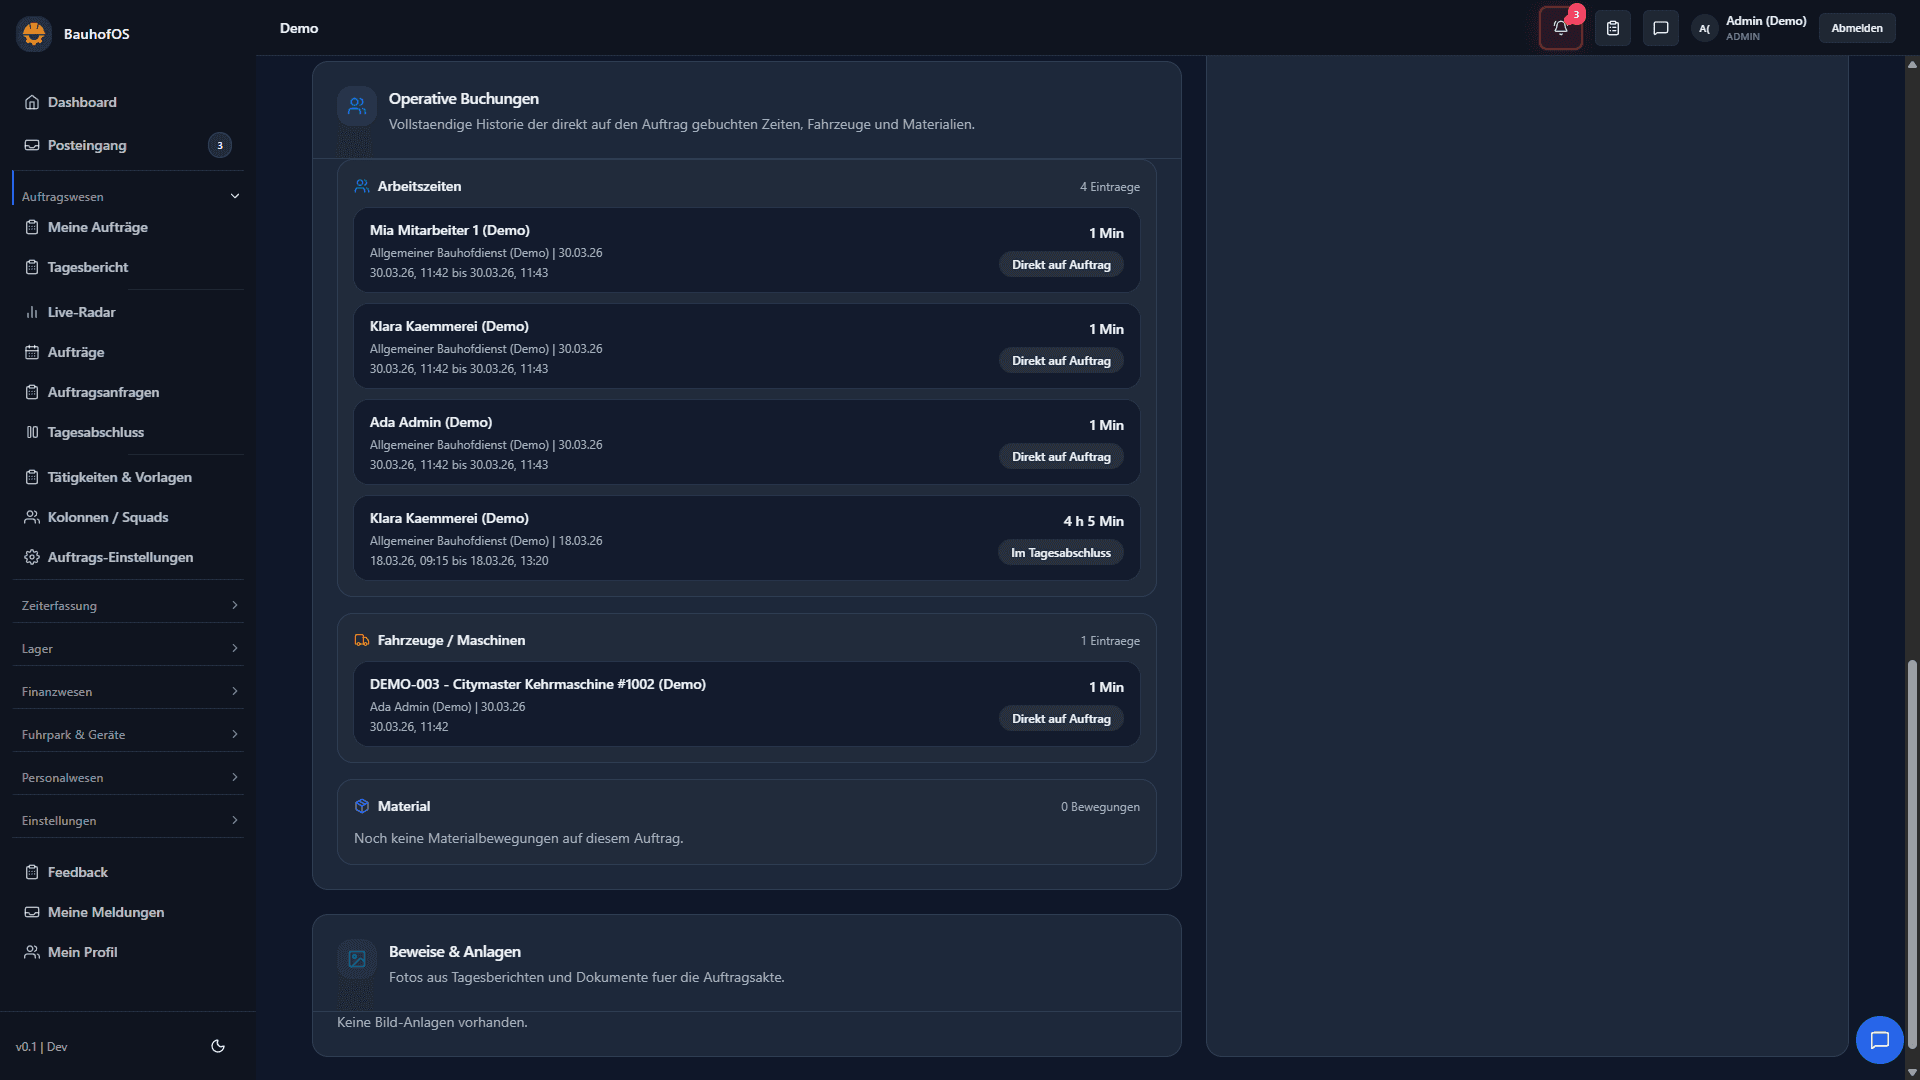Open the Dashboard menu item
The height and width of the screenshot is (1080, 1920).
[82, 102]
